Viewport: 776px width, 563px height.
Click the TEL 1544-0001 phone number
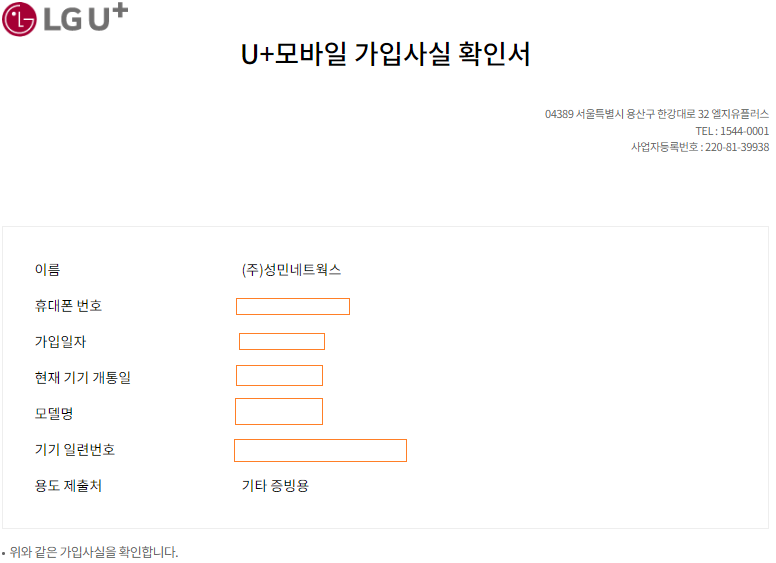[x=732, y=131]
